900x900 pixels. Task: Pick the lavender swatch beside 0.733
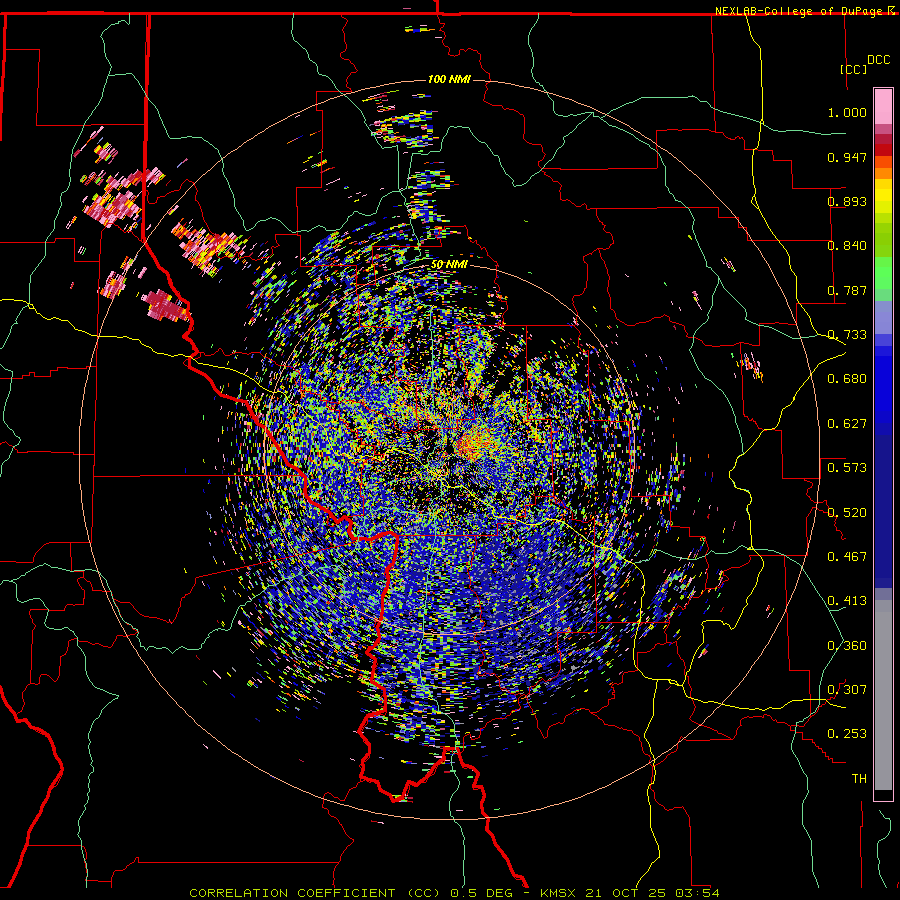tap(883, 317)
